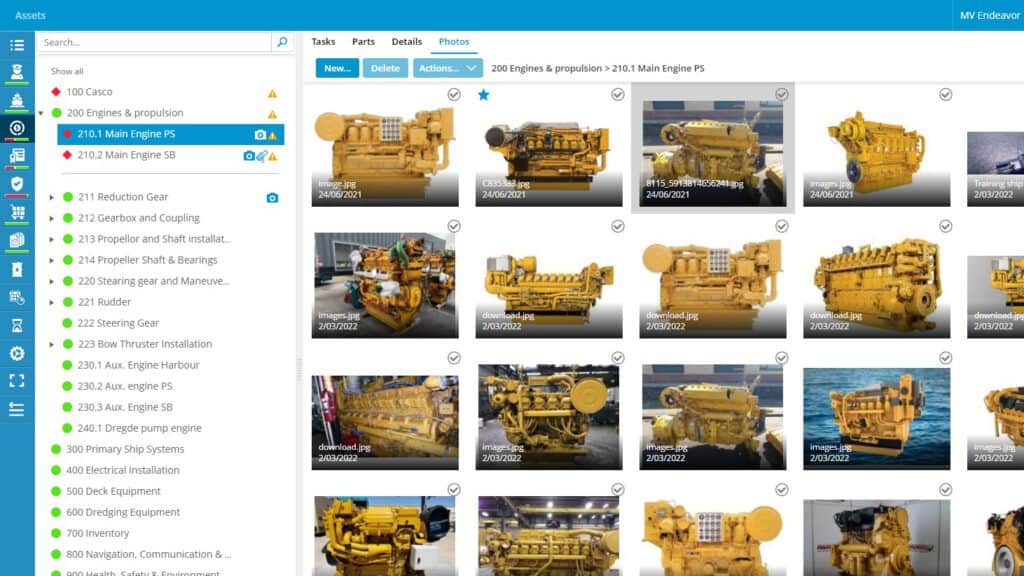
Task: Open the hourglass sidebar icon
Action: click(16, 325)
